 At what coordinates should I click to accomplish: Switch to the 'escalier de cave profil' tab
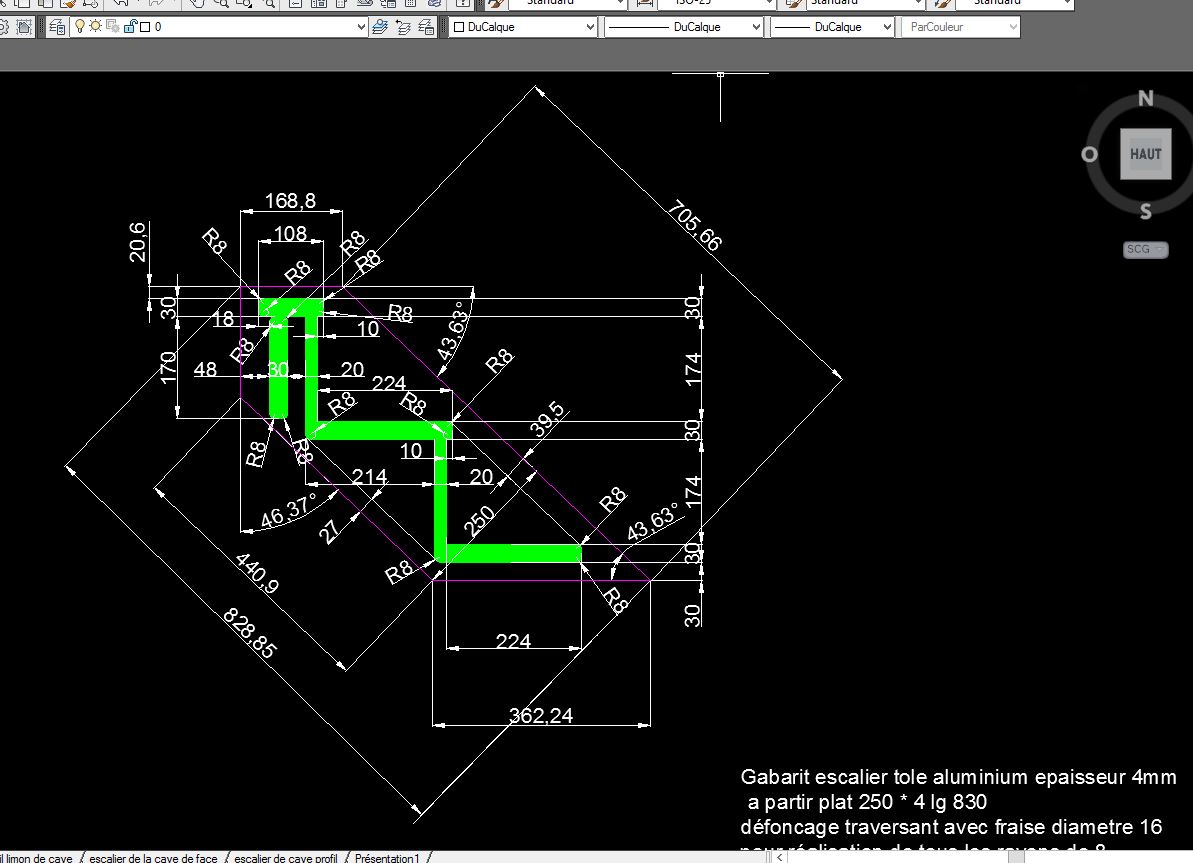click(285, 858)
